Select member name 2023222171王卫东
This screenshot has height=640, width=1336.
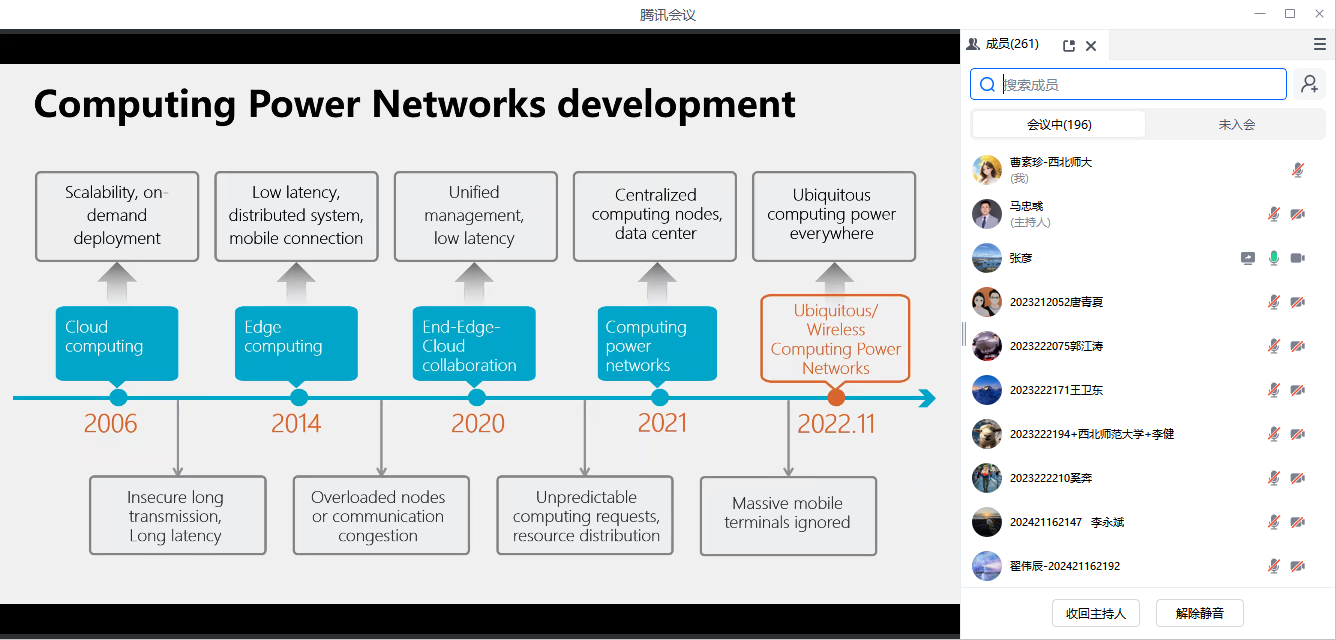(x=1057, y=390)
